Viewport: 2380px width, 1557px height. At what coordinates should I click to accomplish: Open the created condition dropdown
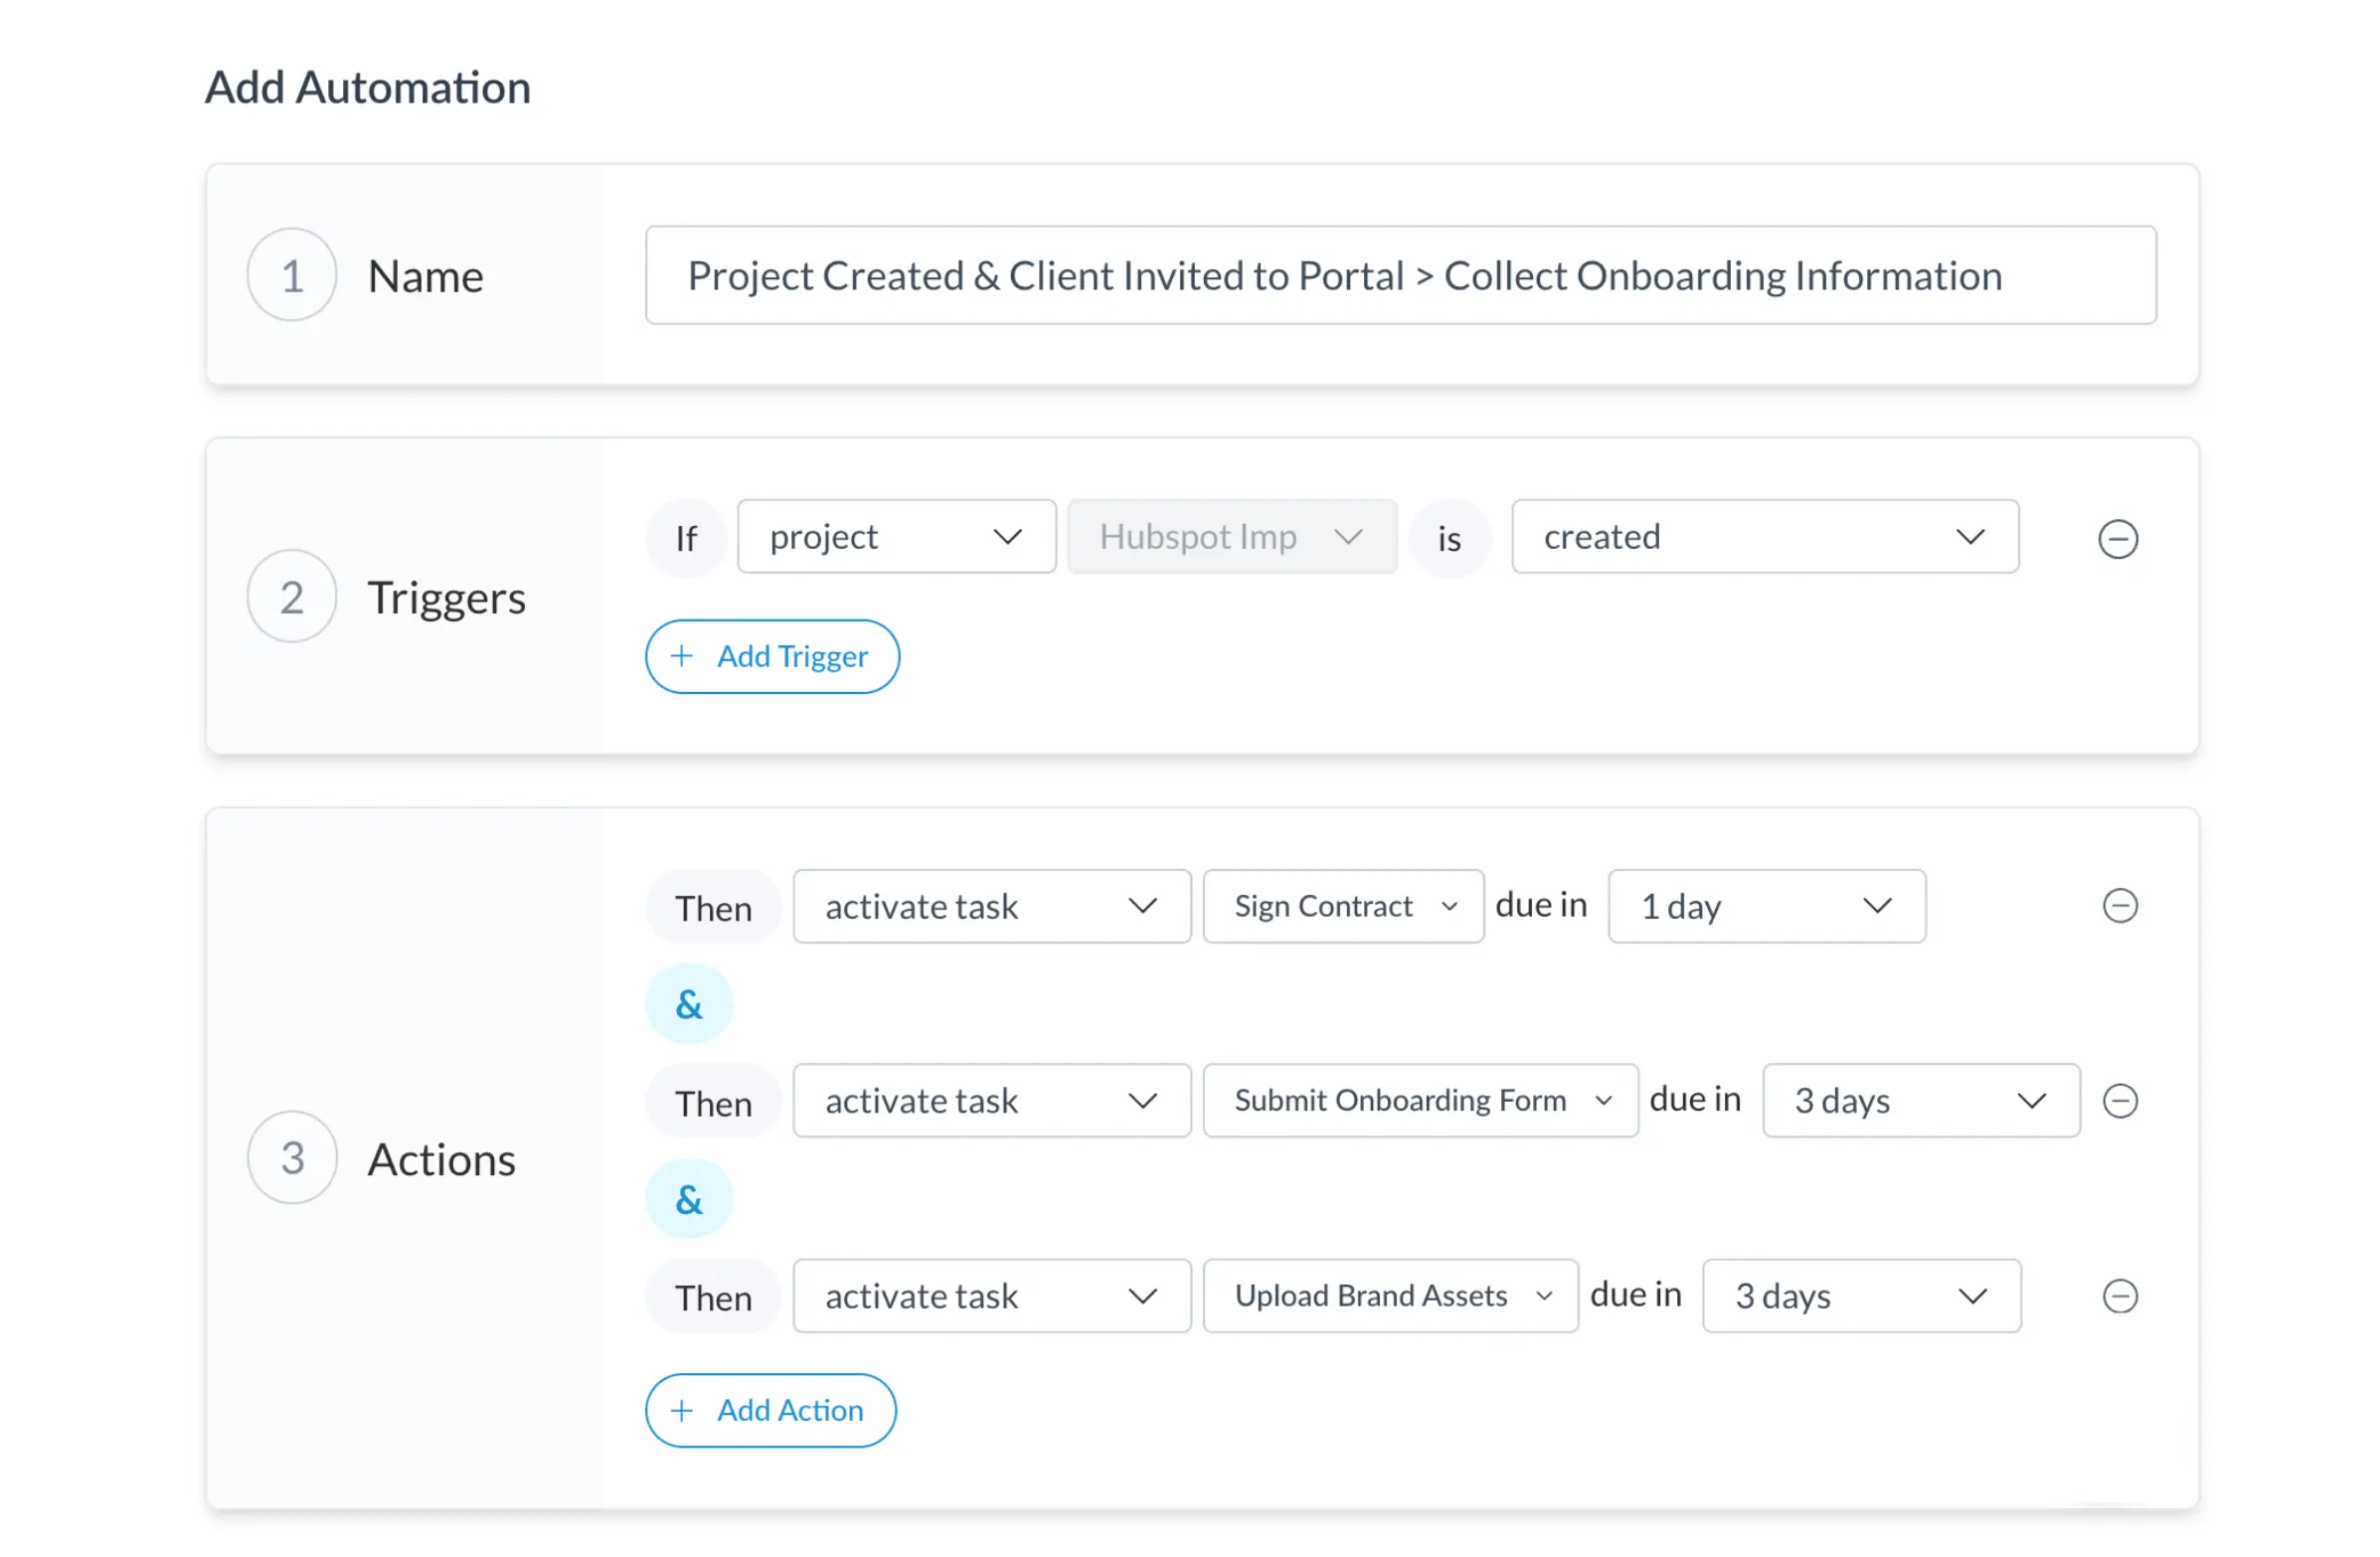pyautogui.click(x=1764, y=537)
